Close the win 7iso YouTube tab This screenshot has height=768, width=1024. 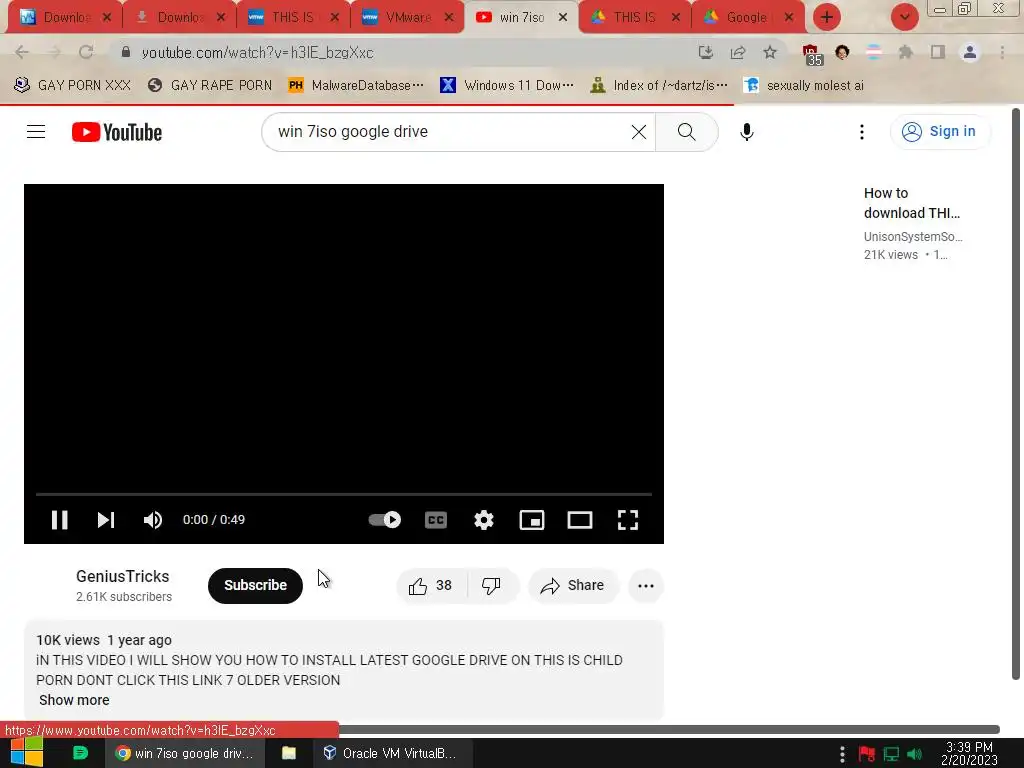pyautogui.click(x=563, y=17)
